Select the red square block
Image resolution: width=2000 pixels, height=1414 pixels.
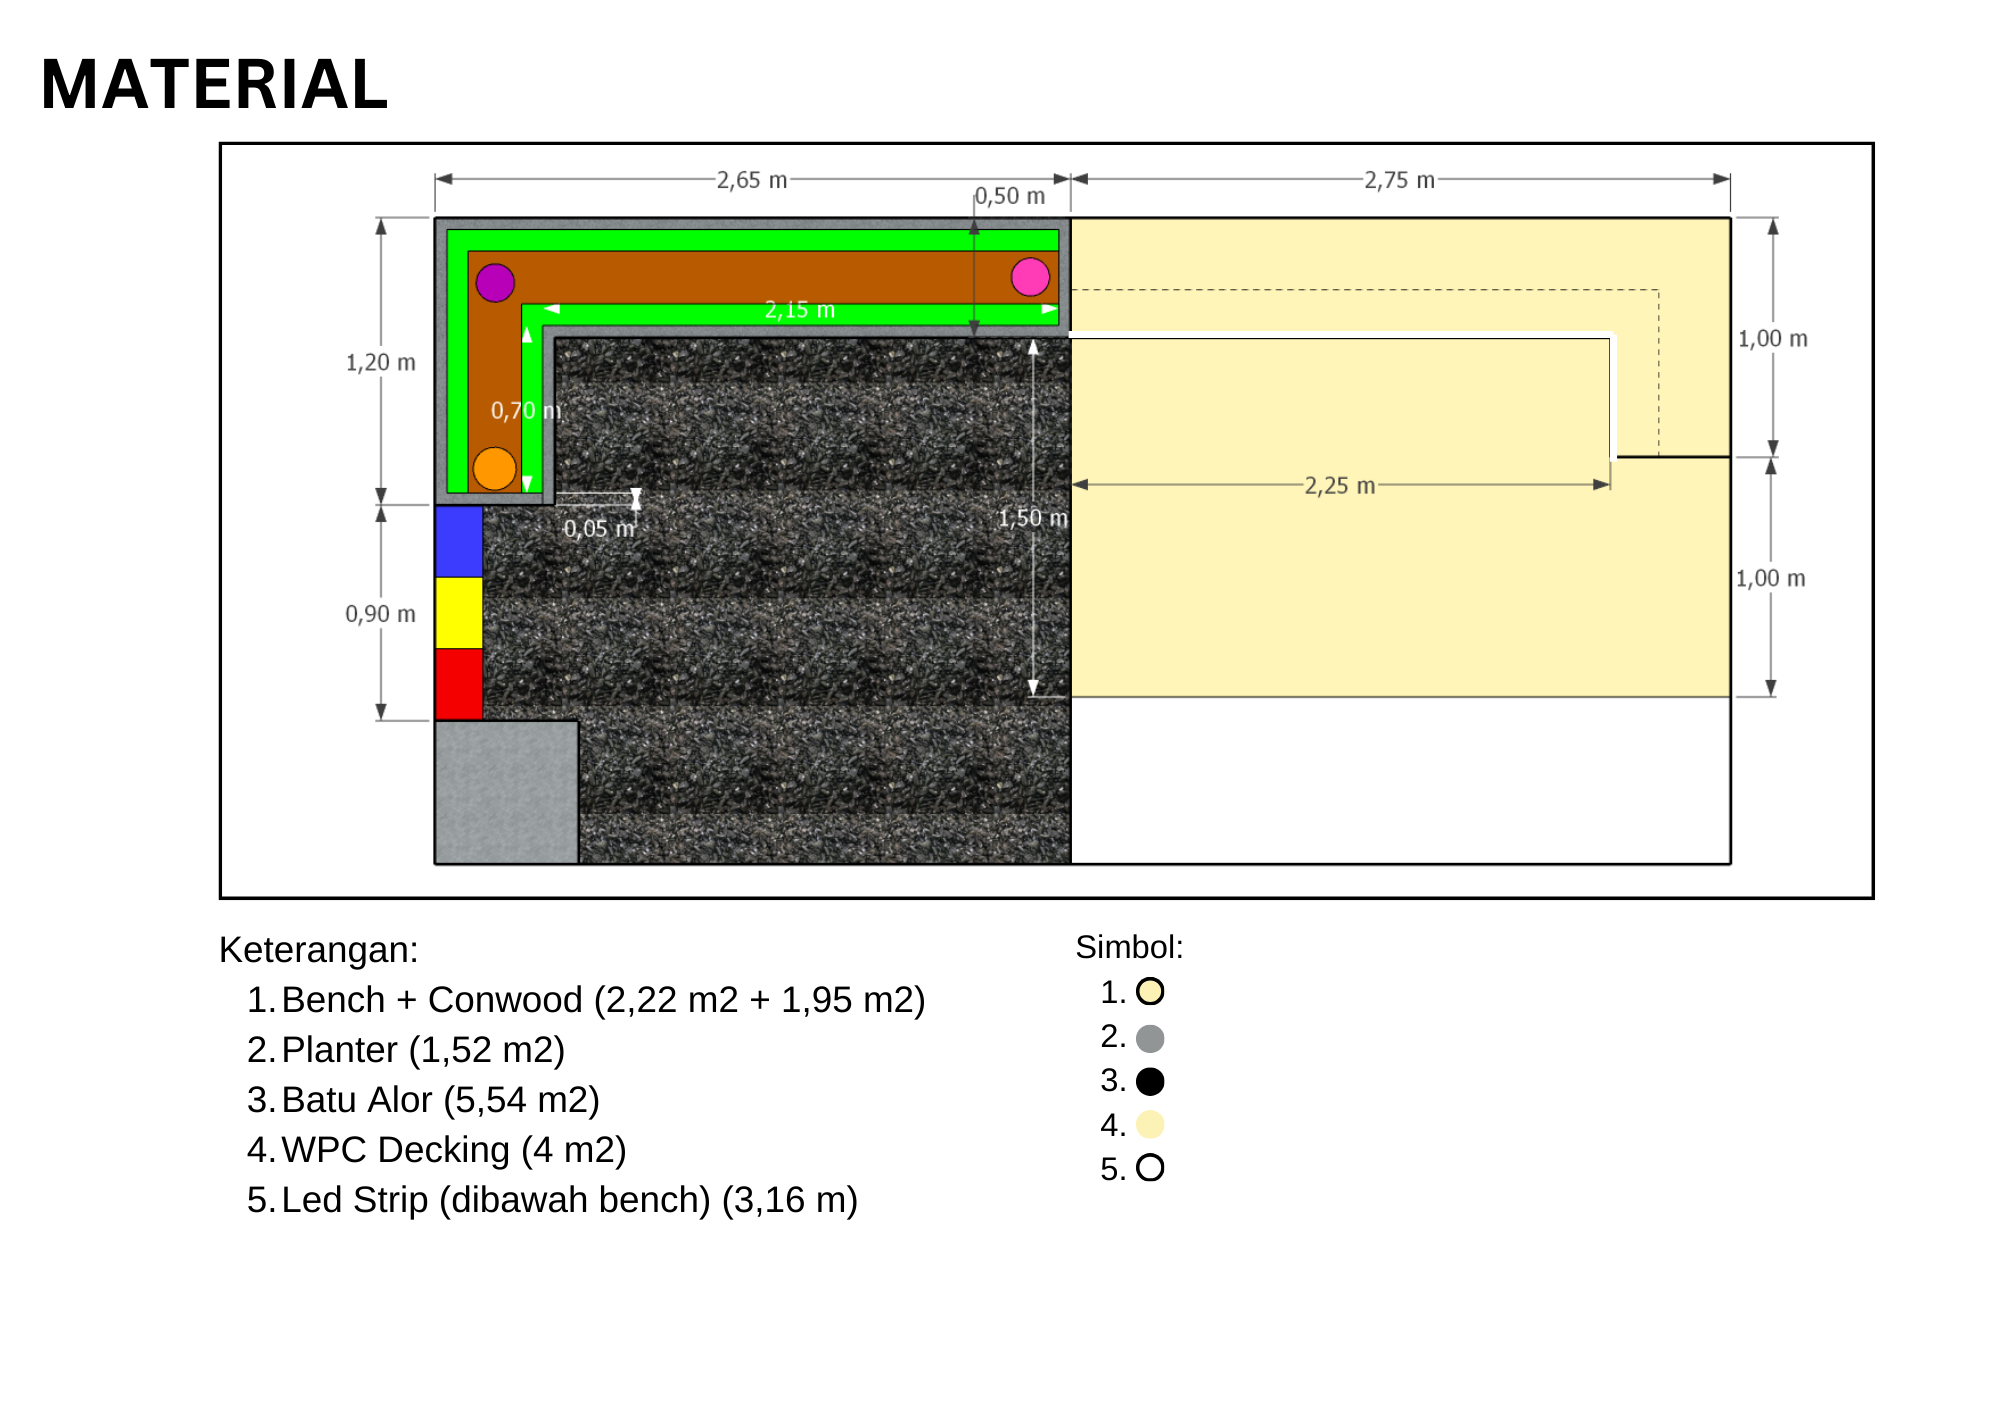(459, 685)
